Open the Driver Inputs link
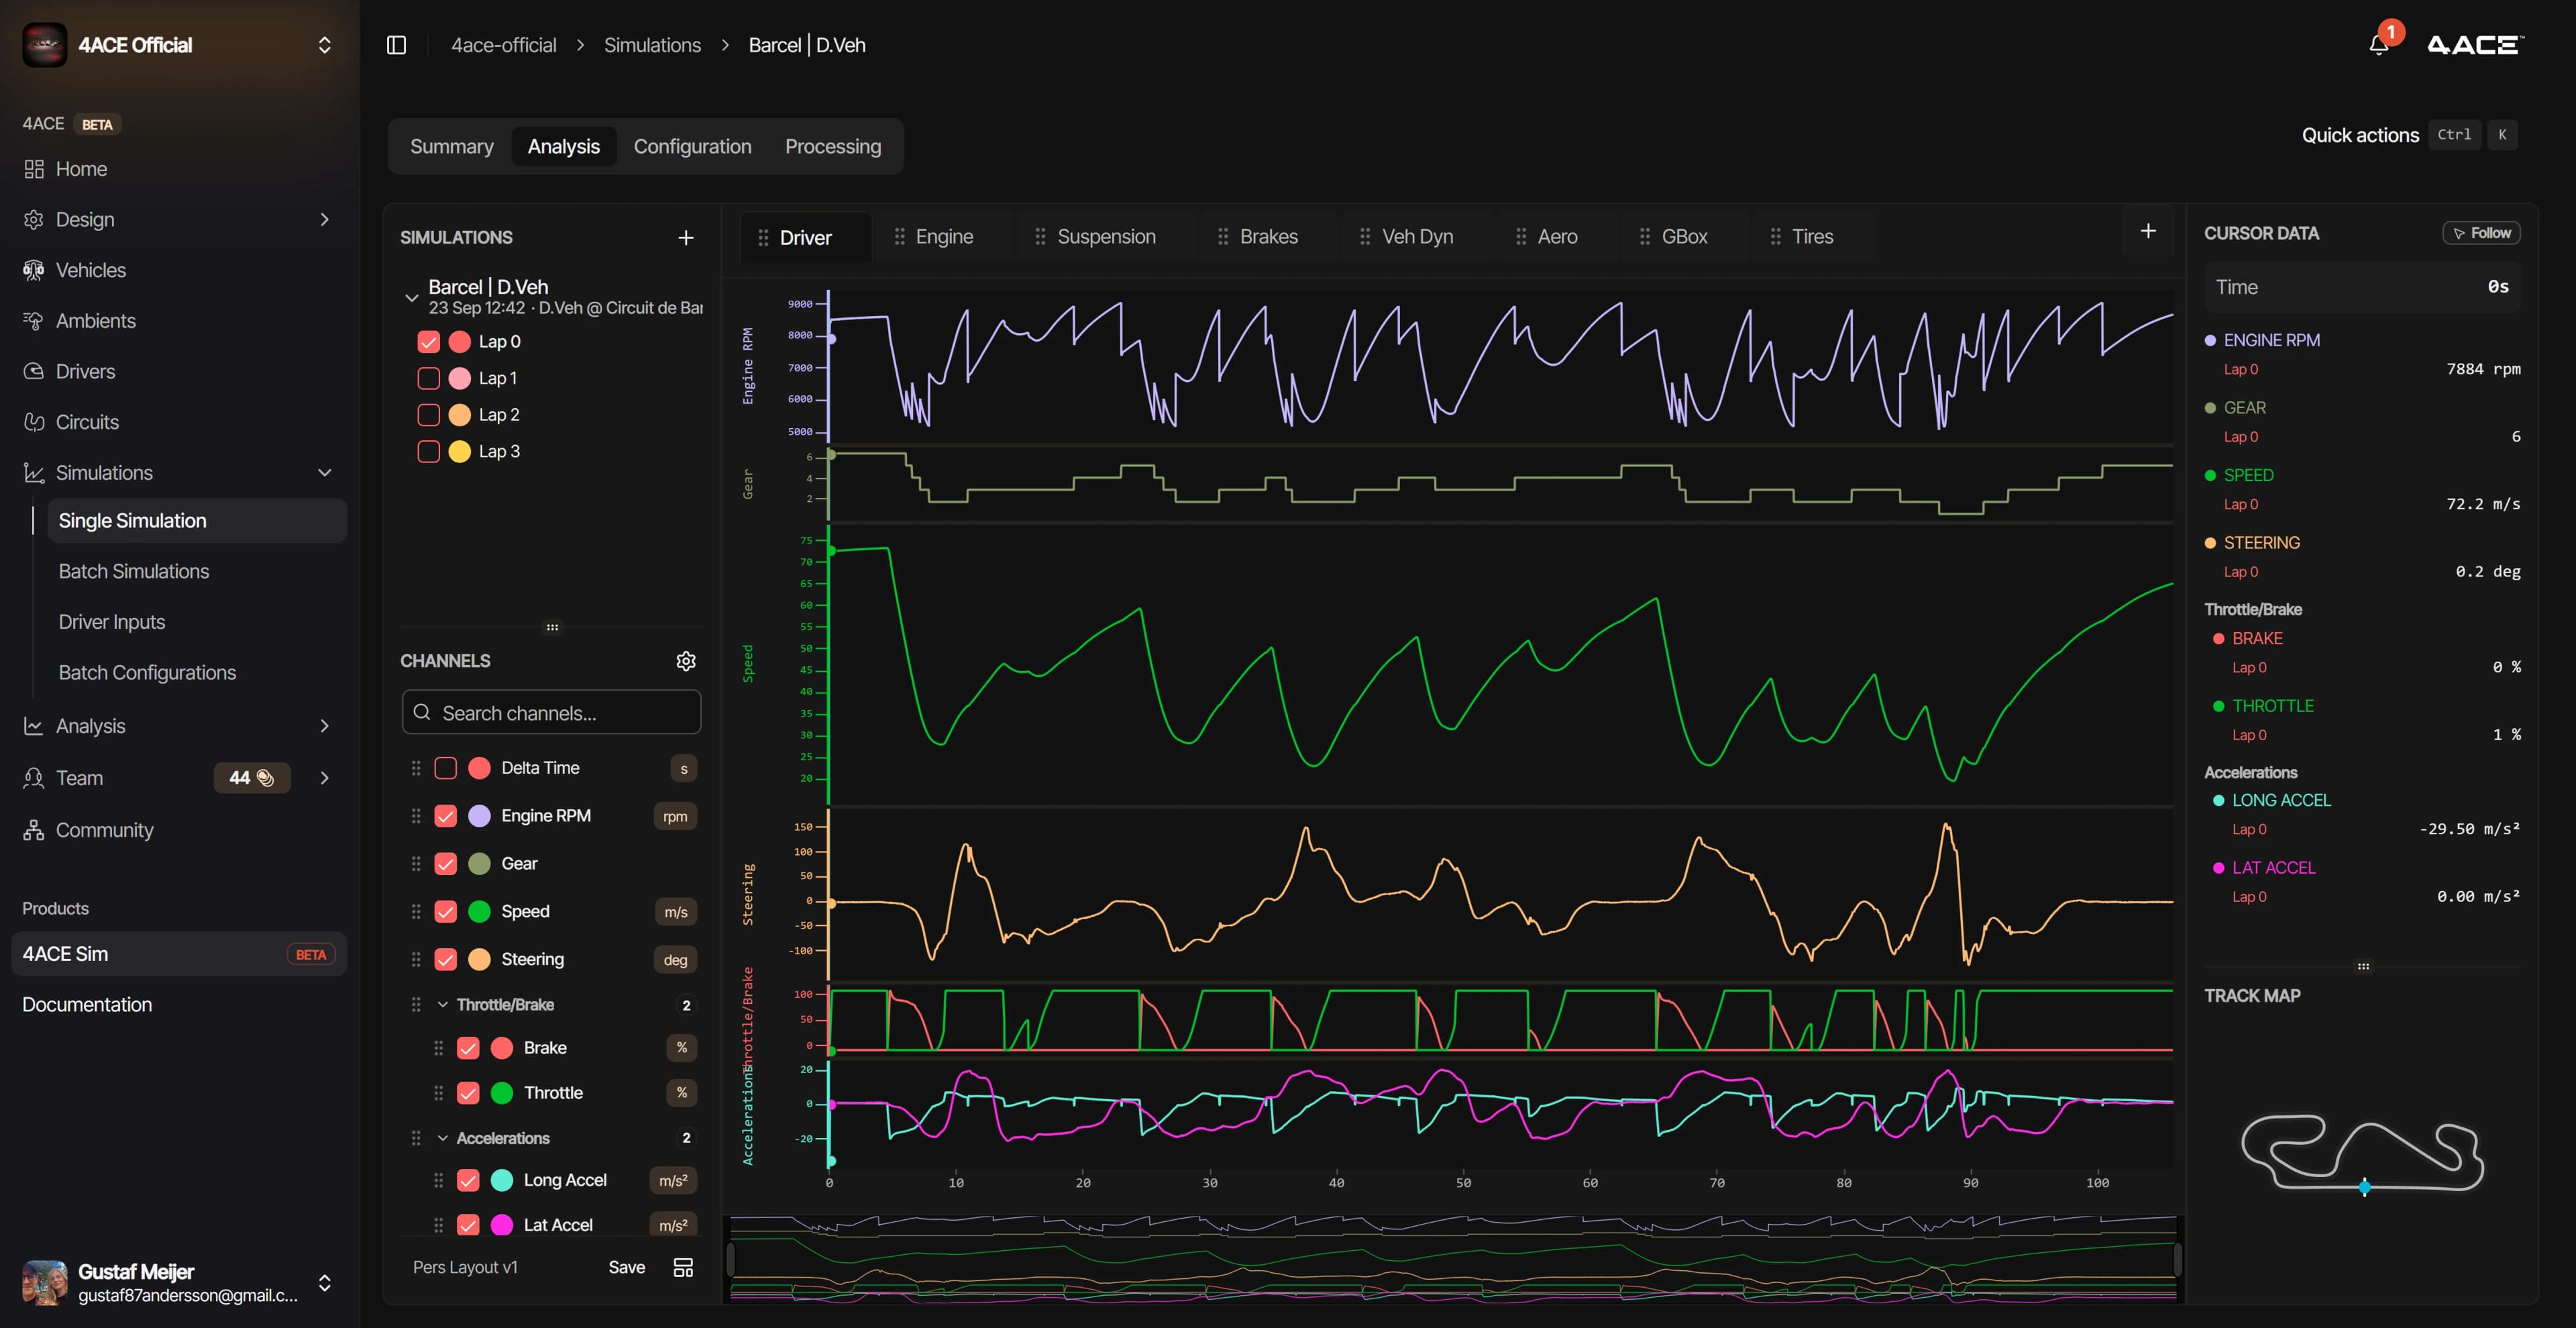The height and width of the screenshot is (1328, 2576). click(112, 622)
